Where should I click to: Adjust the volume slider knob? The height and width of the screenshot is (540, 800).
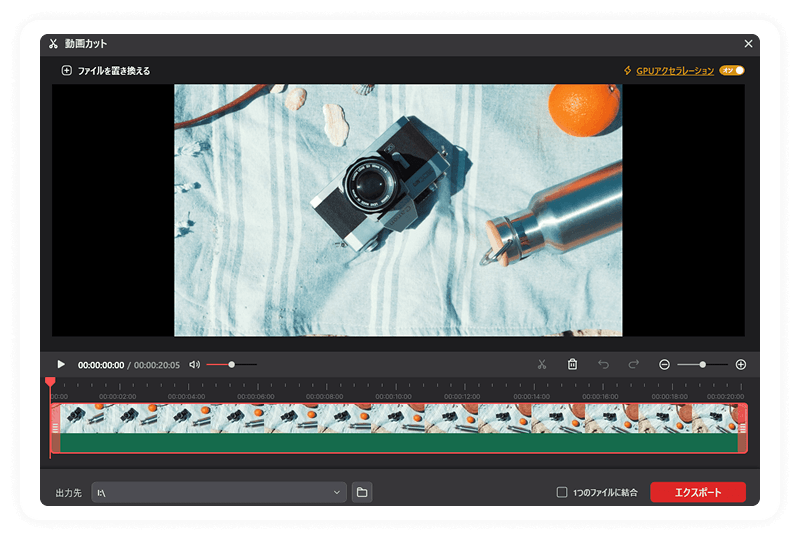pyautogui.click(x=232, y=364)
